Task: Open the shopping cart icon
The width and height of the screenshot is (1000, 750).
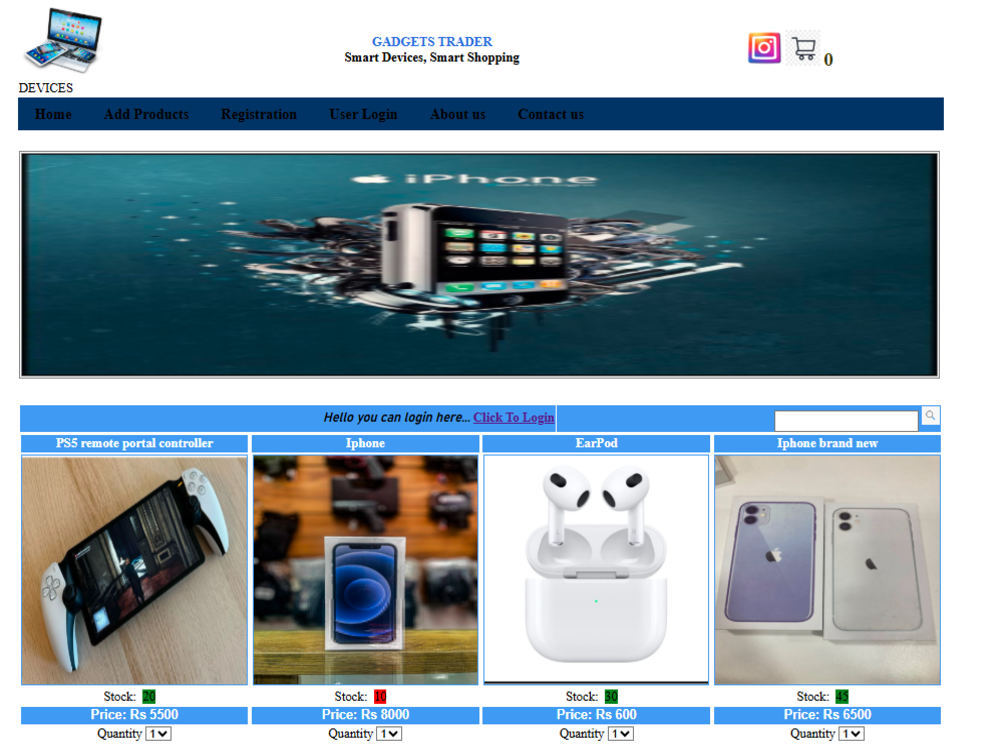Action: click(804, 48)
